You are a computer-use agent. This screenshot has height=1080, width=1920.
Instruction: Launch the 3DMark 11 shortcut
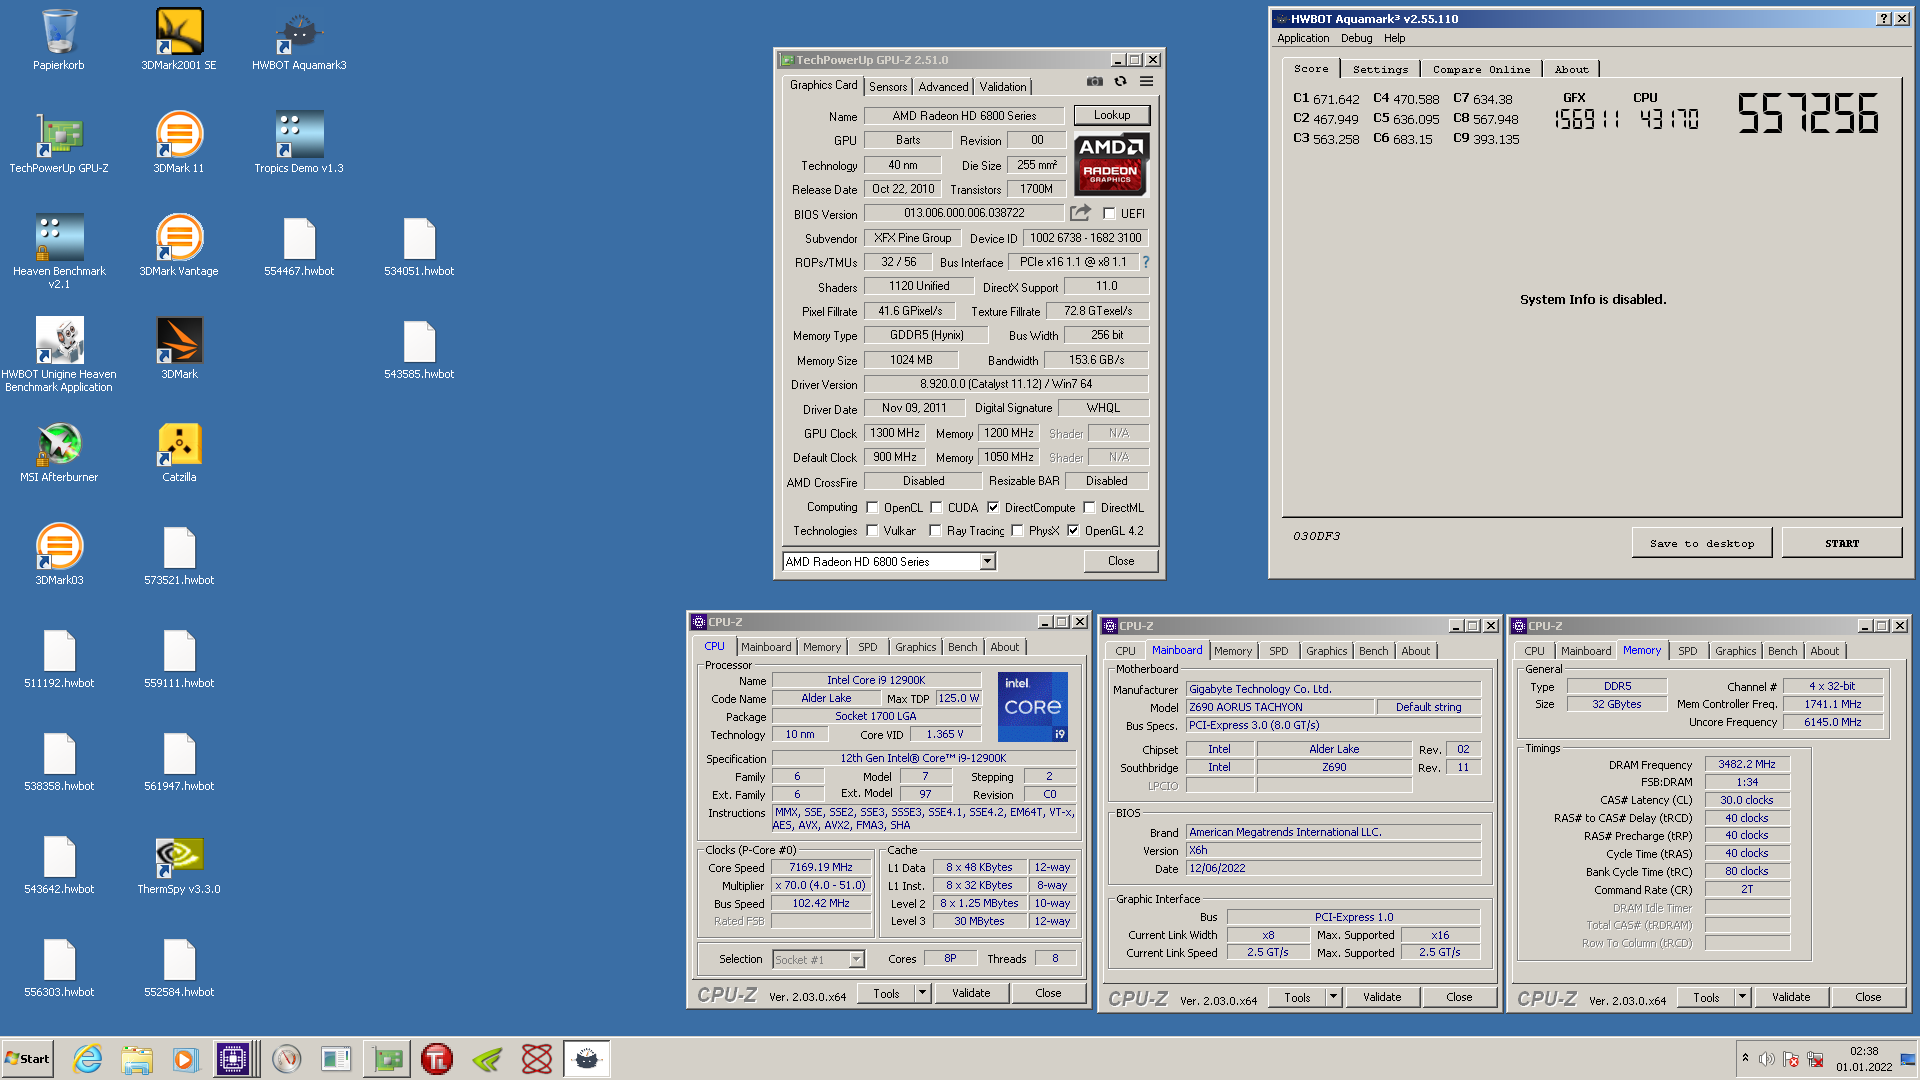tap(179, 143)
